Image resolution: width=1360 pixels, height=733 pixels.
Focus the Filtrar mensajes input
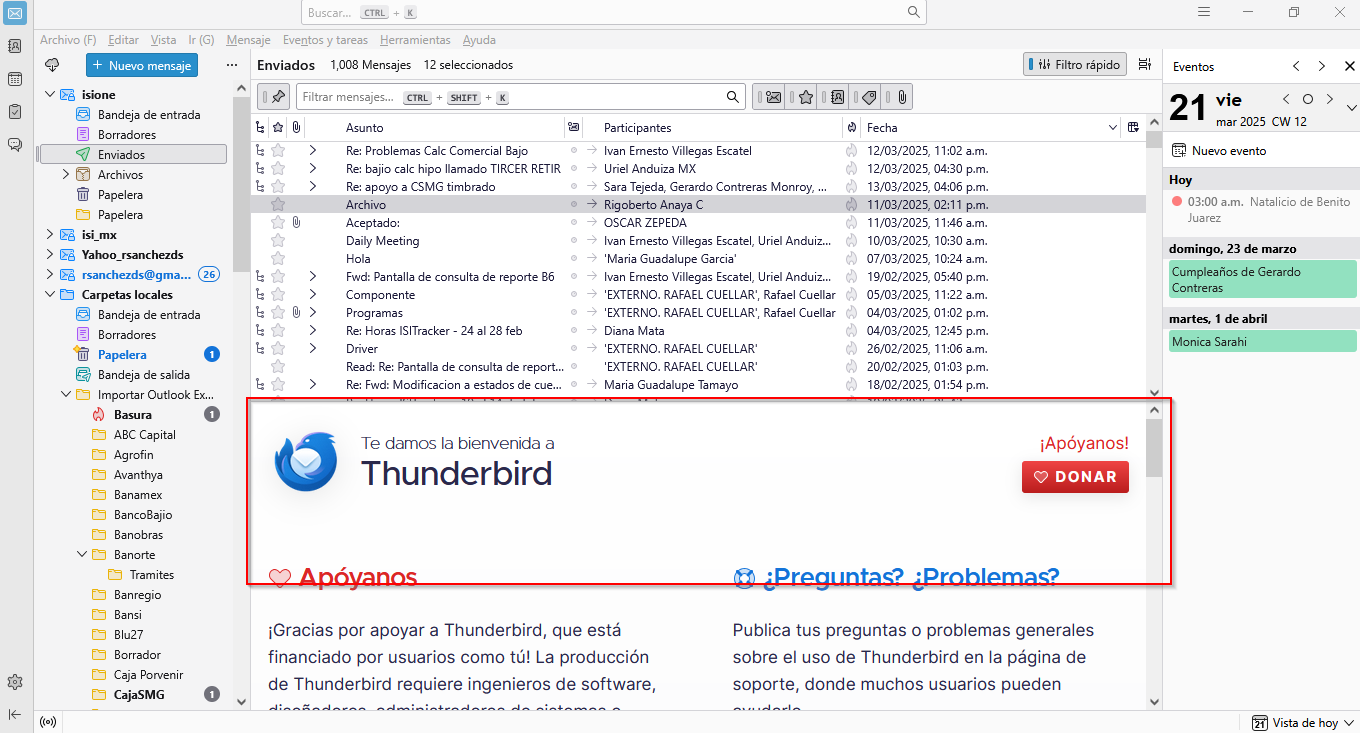[521, 97]
